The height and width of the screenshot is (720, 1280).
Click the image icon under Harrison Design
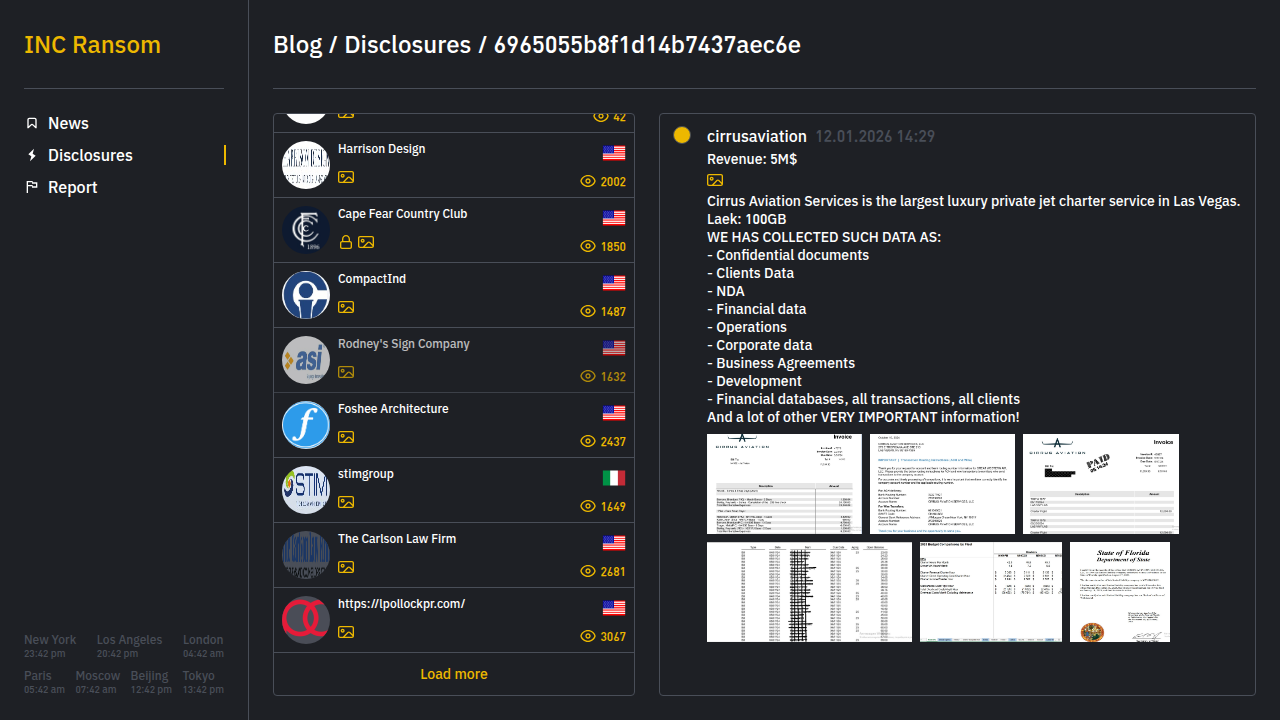click(346, 177)
